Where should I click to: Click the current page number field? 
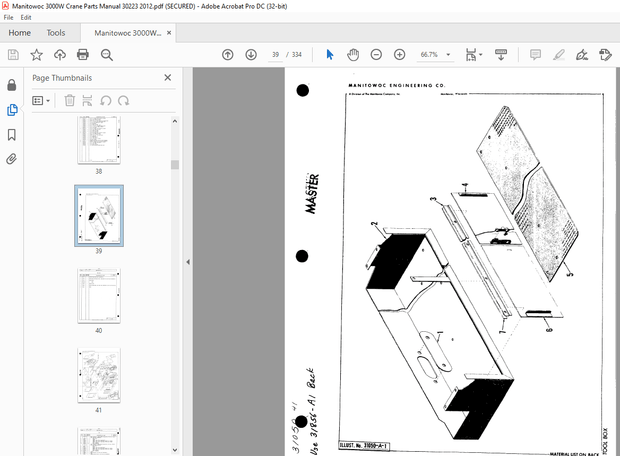(x=276, y=55)
